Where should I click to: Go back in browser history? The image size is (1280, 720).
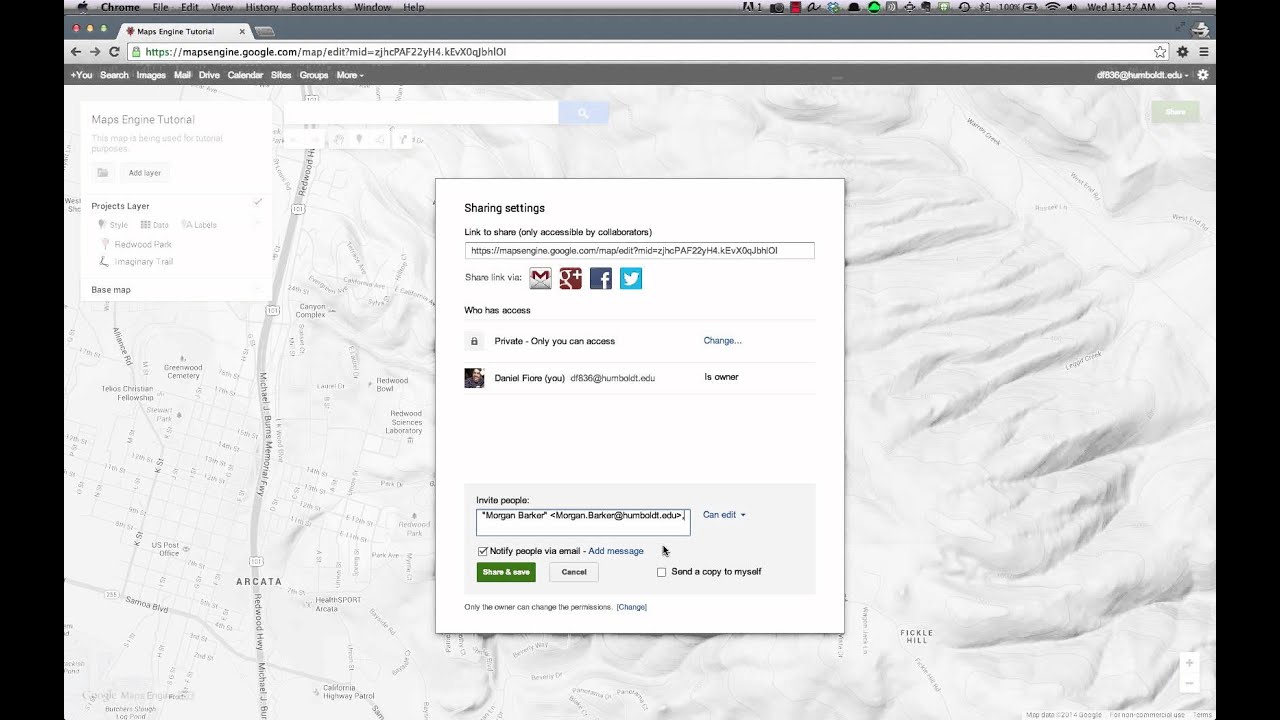click(x=76, y=51)
